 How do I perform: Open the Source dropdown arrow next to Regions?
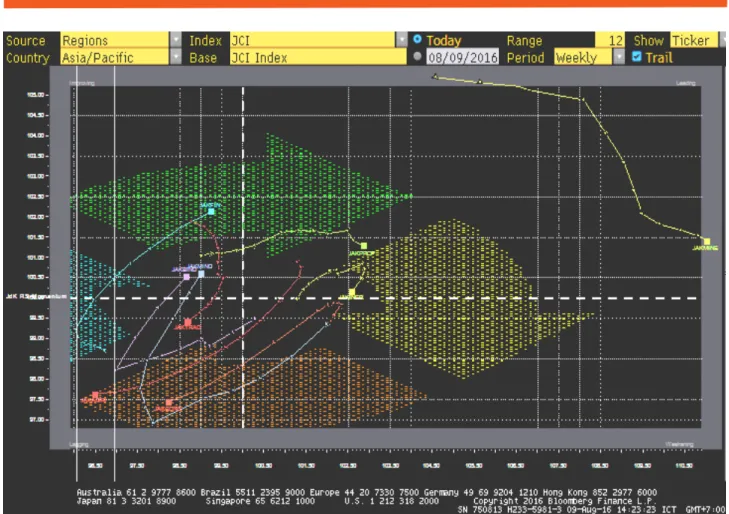[x=176, y=40]
